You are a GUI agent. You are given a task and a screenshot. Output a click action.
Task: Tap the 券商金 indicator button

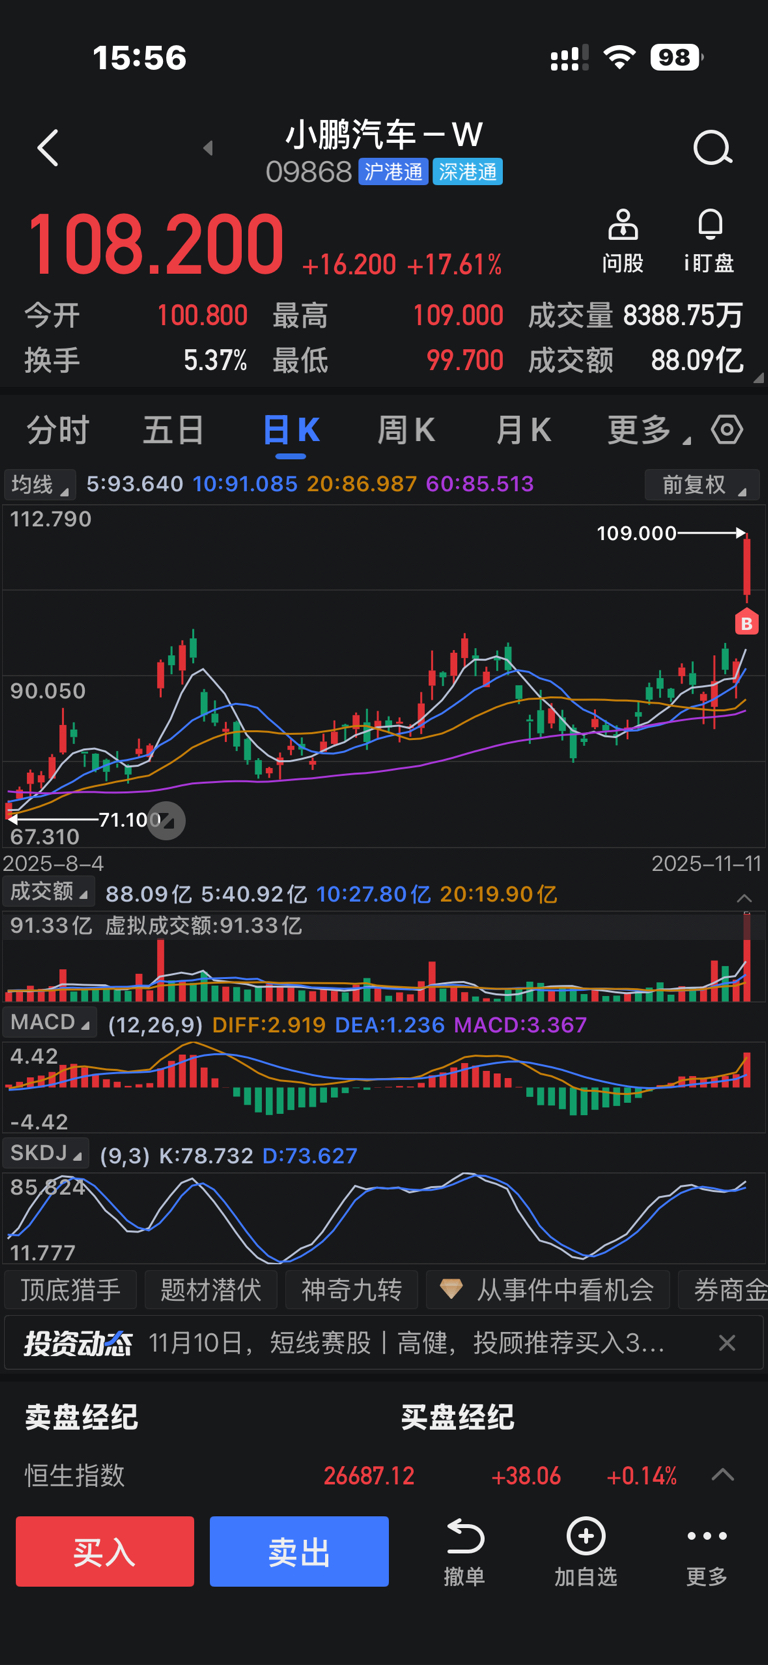724,1290
